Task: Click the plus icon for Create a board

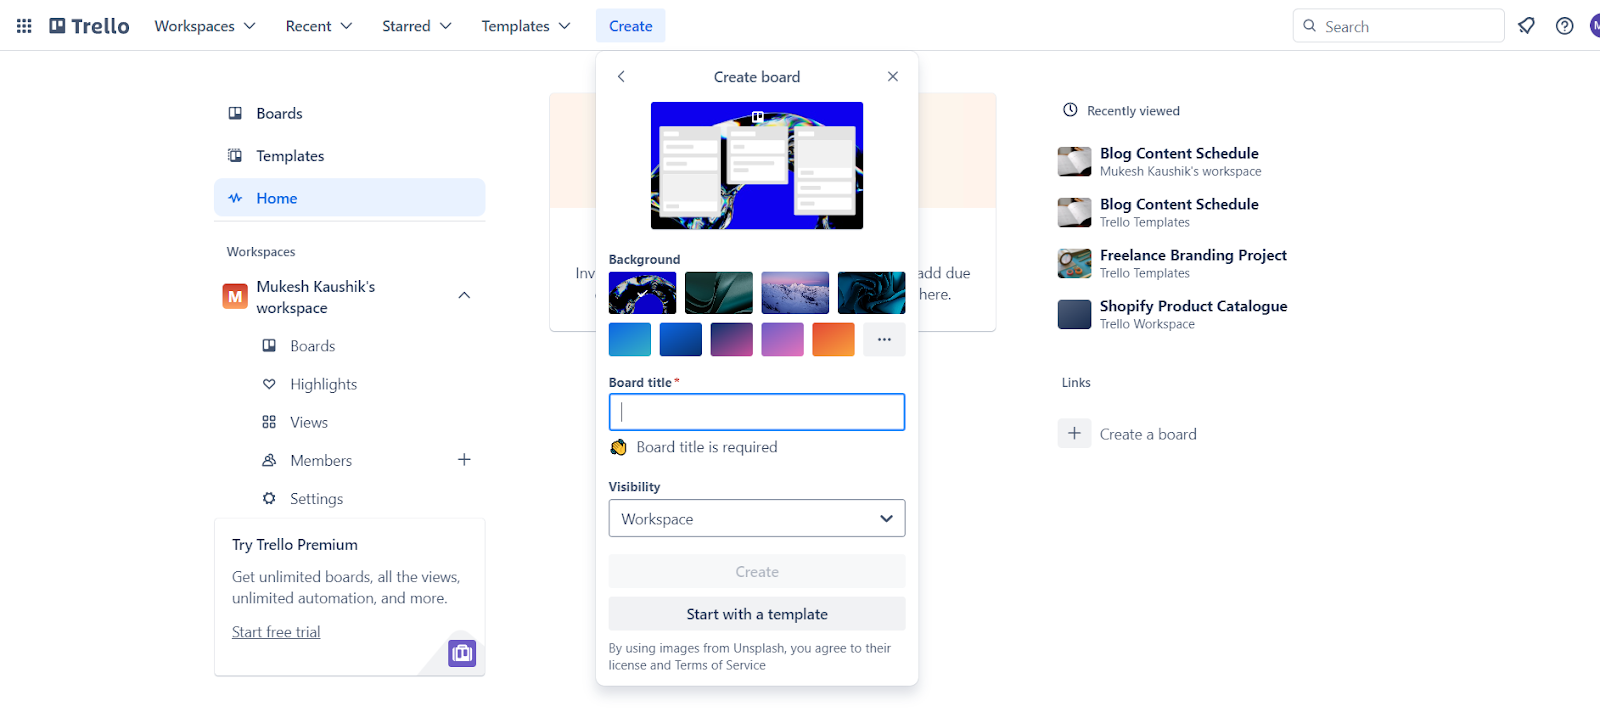Action: (x=1074, y=434)
